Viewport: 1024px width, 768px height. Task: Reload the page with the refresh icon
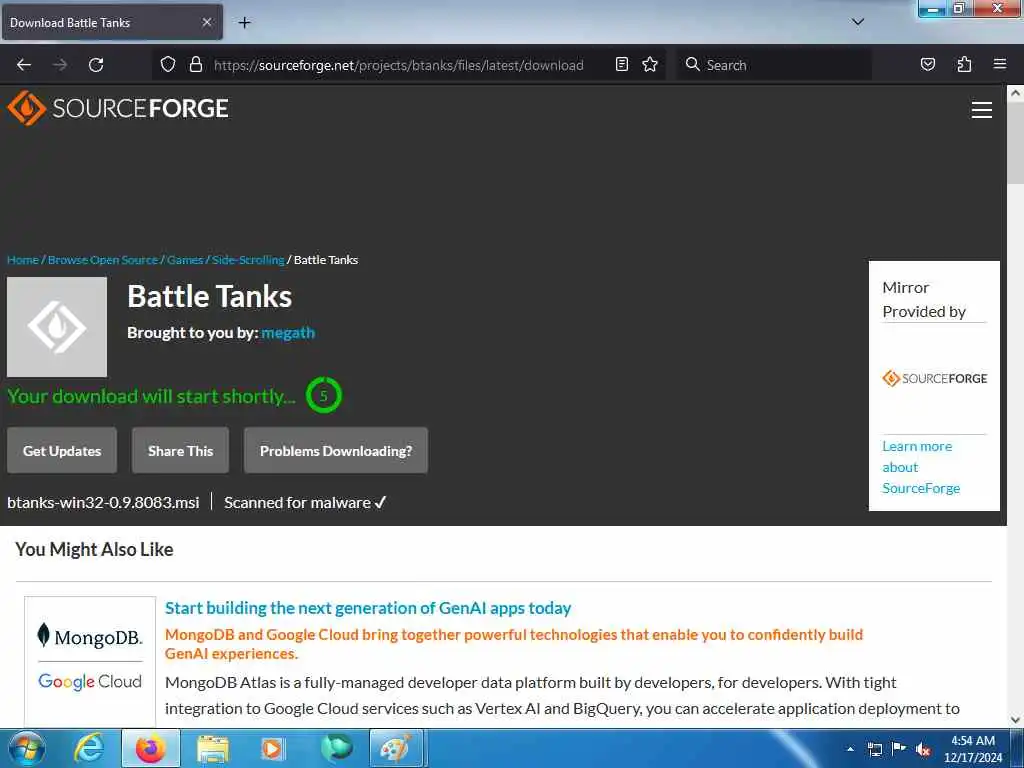point(96,65)
